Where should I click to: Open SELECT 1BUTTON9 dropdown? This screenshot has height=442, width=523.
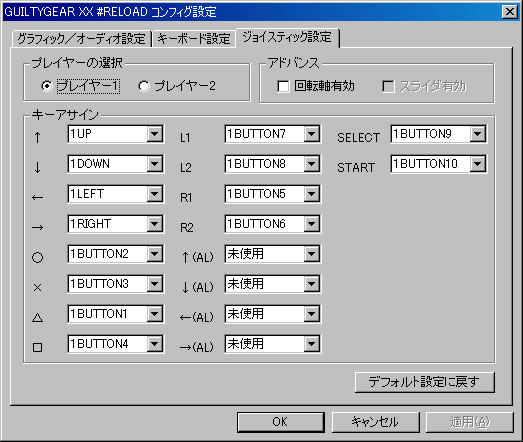pyautogui.click(x=439, y=134)
